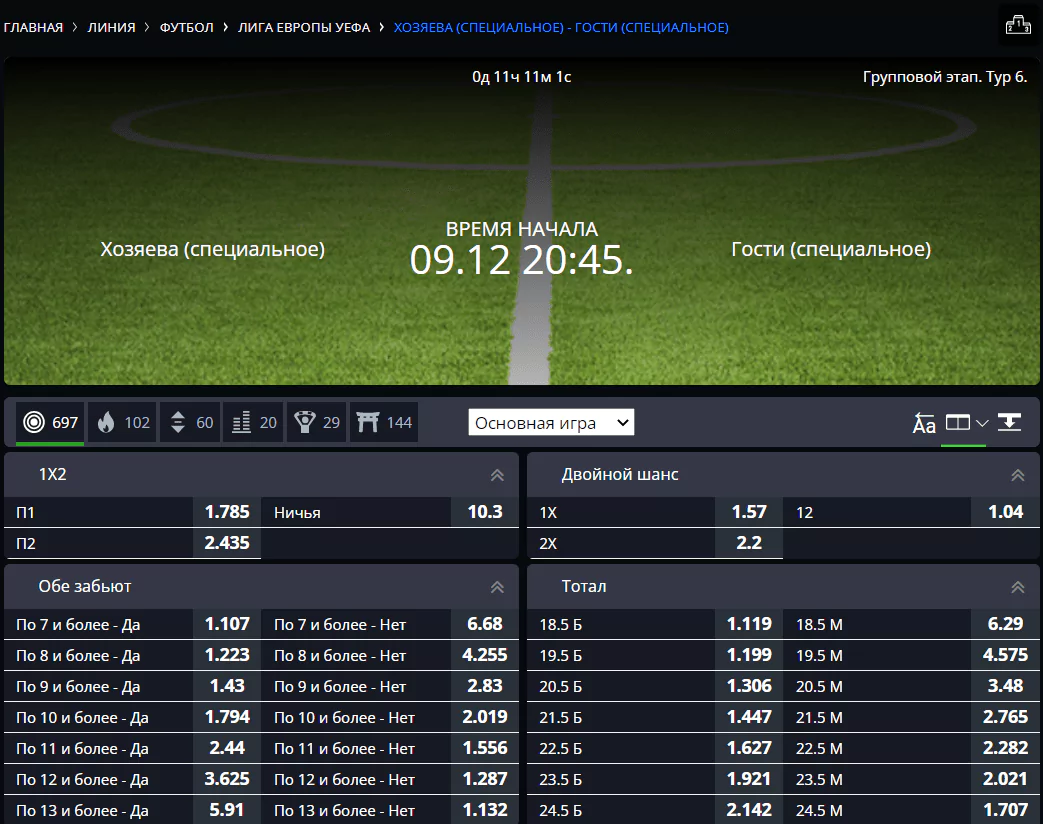1043x824 pixels.
Task: Open the goalpost tab with 144
Action: (x=384, y=422)
